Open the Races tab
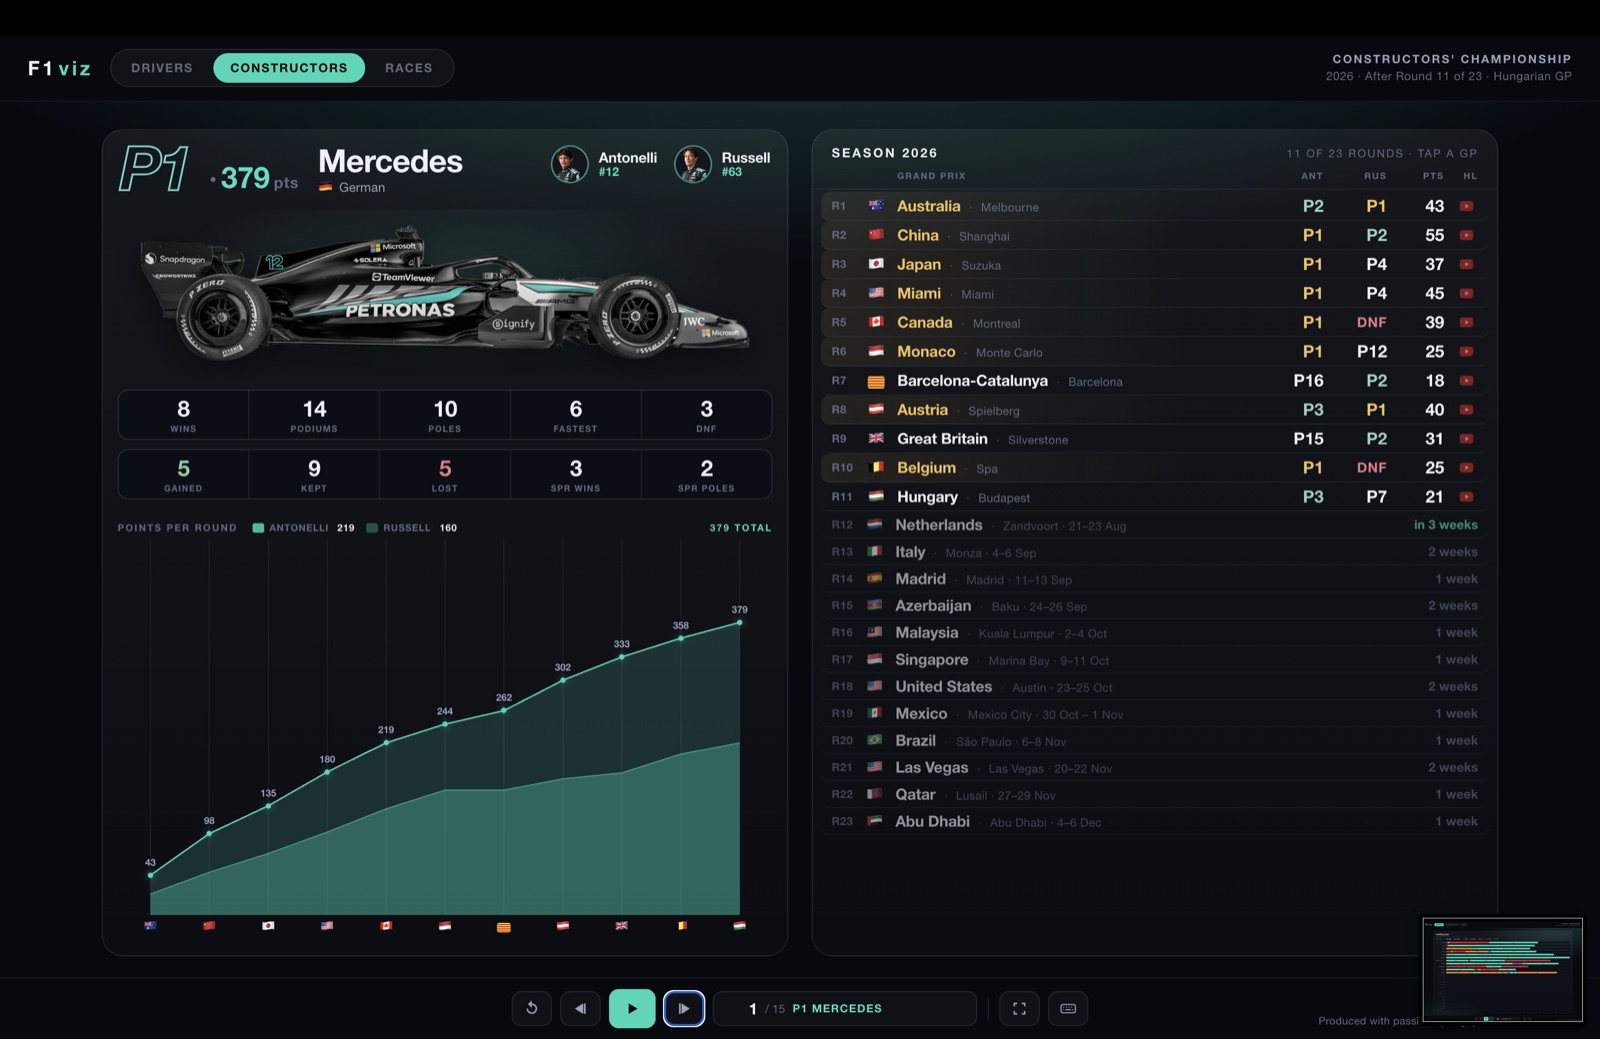The height and width of the screenshot is (1039, 1600). (409, 68)
